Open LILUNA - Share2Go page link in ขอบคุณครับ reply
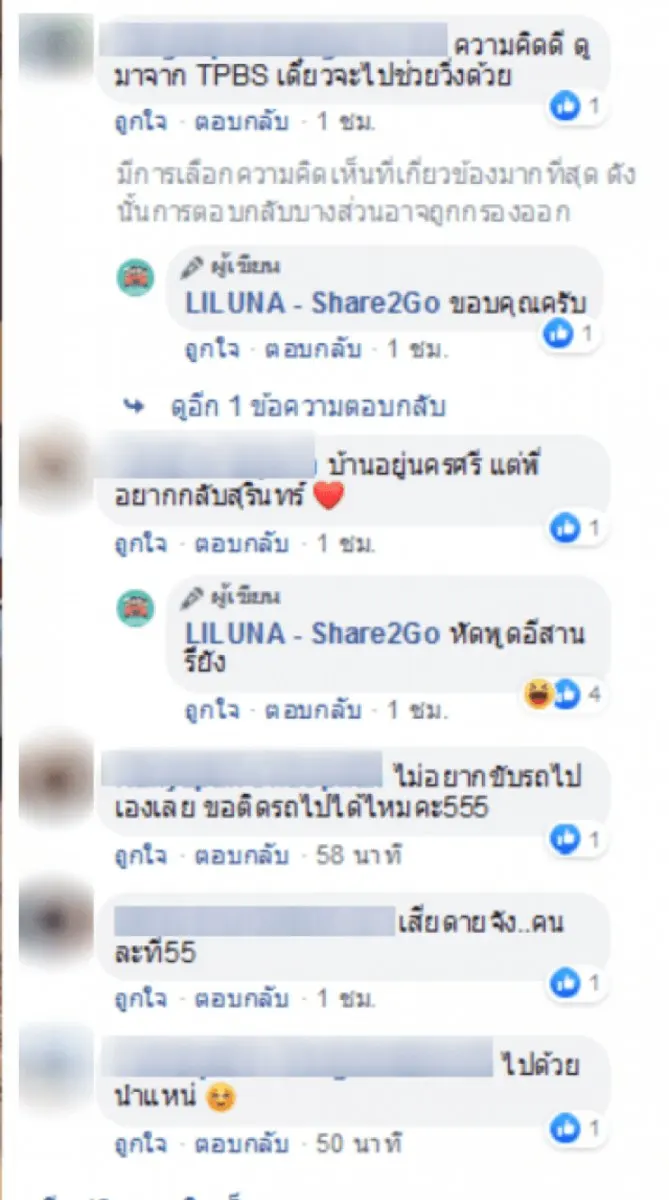669x1200 pixels. [311, 304]
